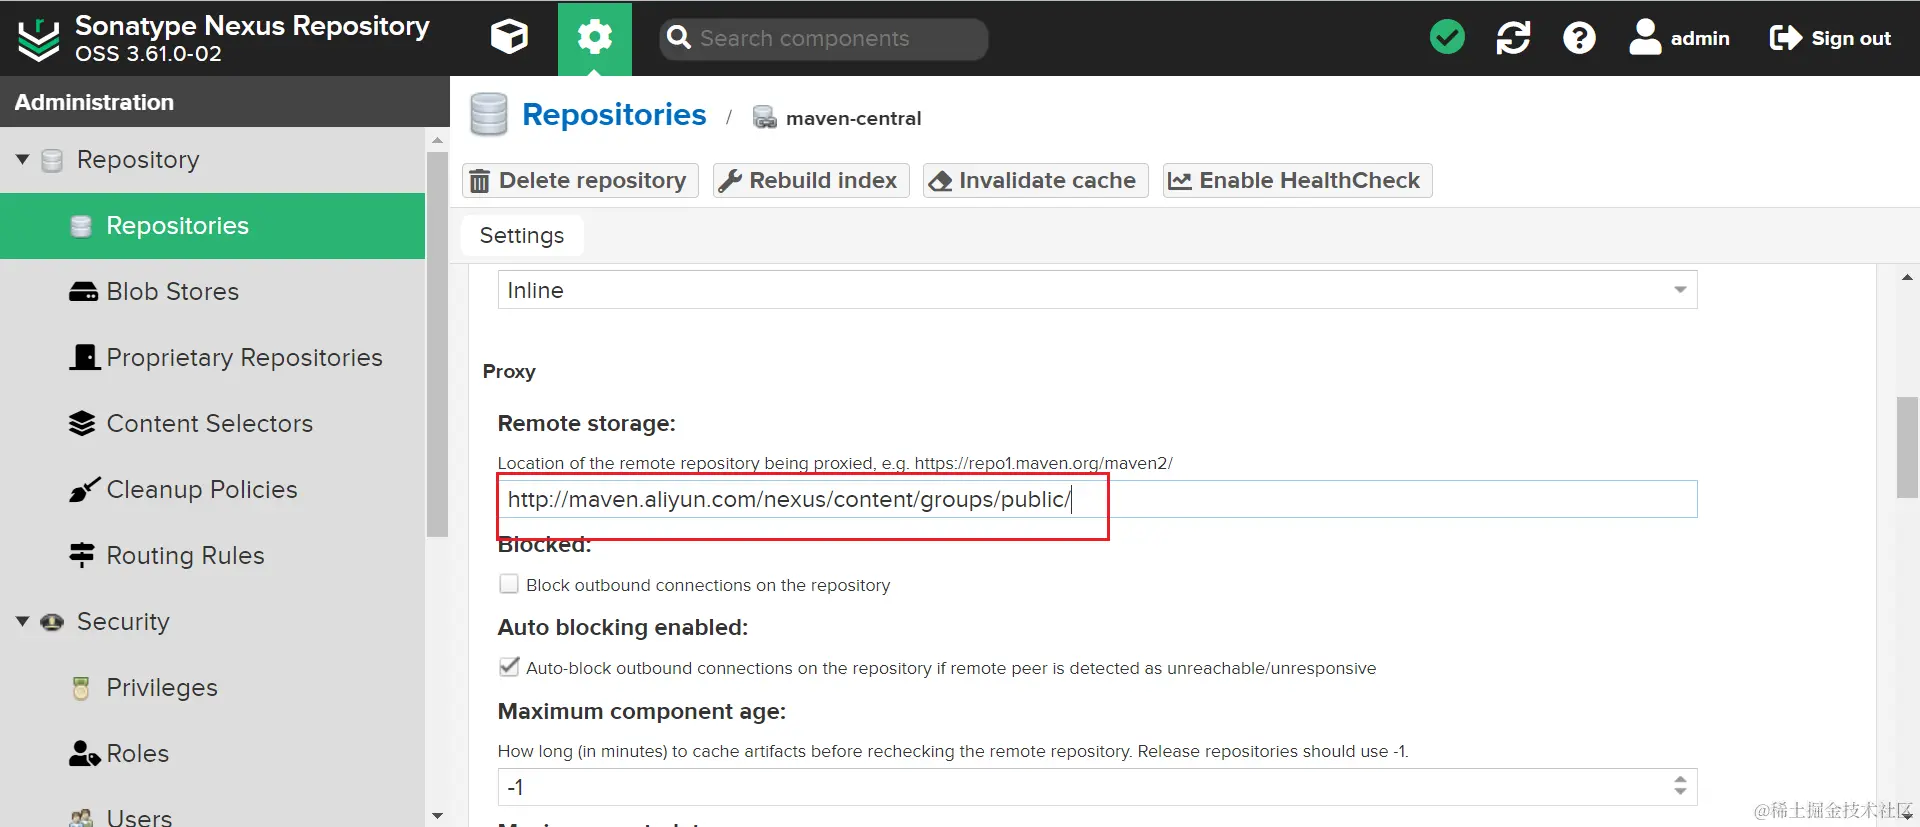Open the Browse cube icon

tap(509, 38)
